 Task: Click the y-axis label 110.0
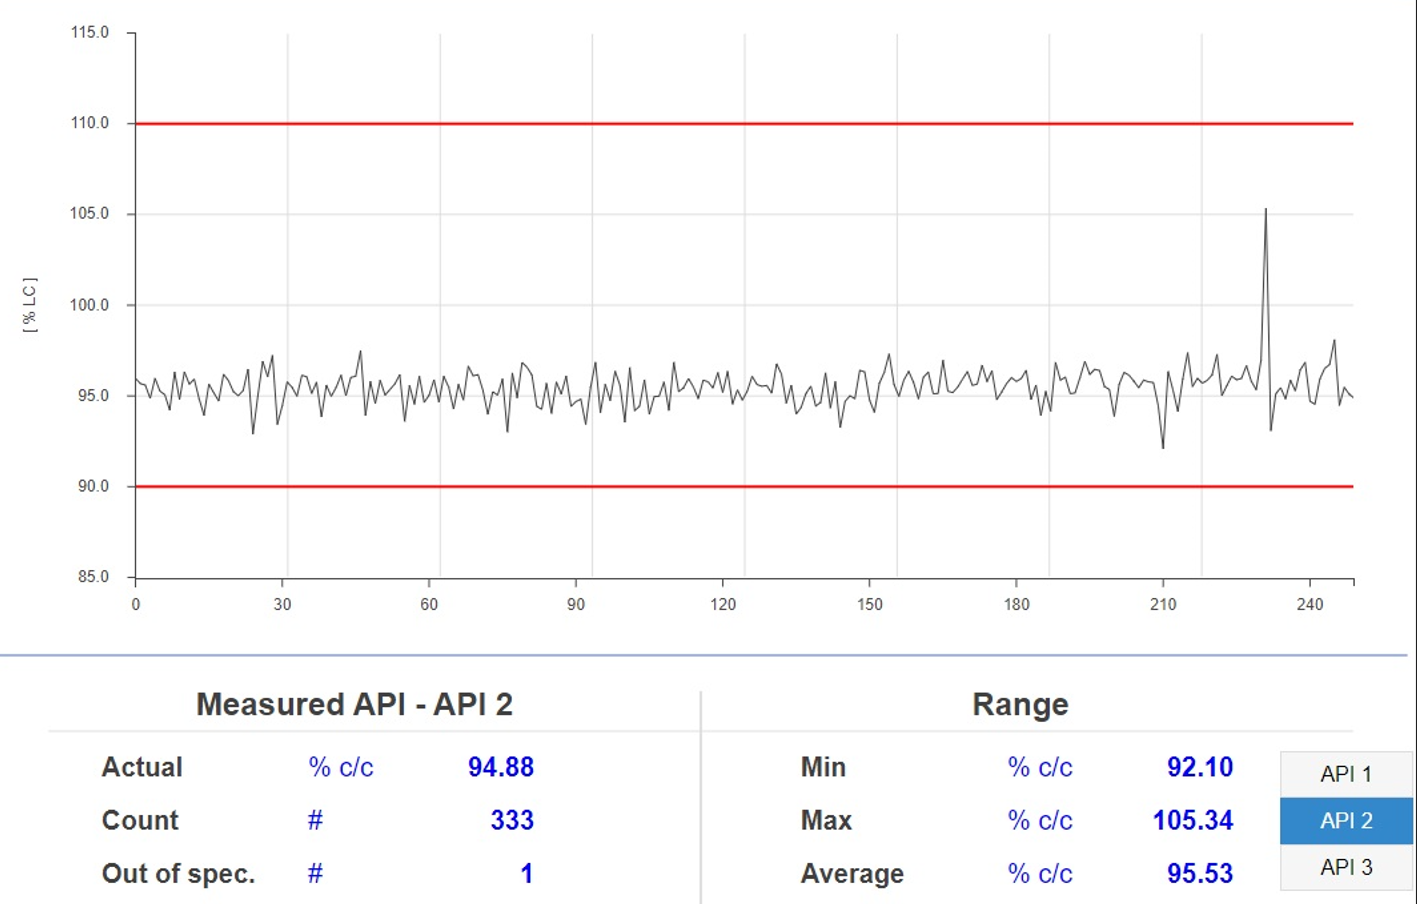pos(90,123)
